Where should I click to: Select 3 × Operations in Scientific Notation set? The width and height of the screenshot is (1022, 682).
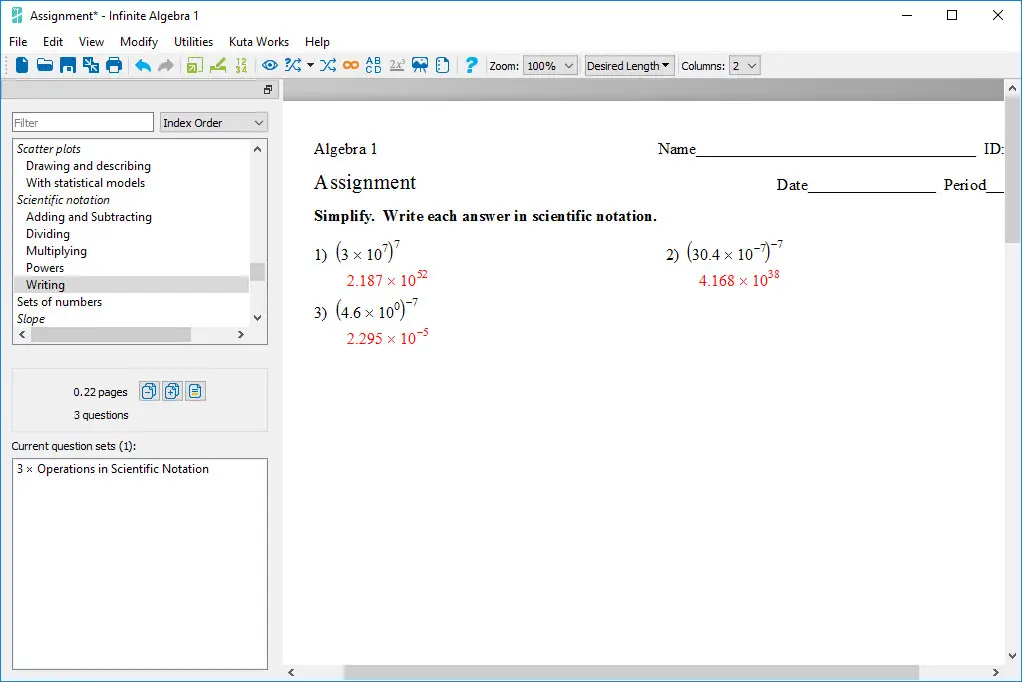pyautogui.click(x=113, y=469)
